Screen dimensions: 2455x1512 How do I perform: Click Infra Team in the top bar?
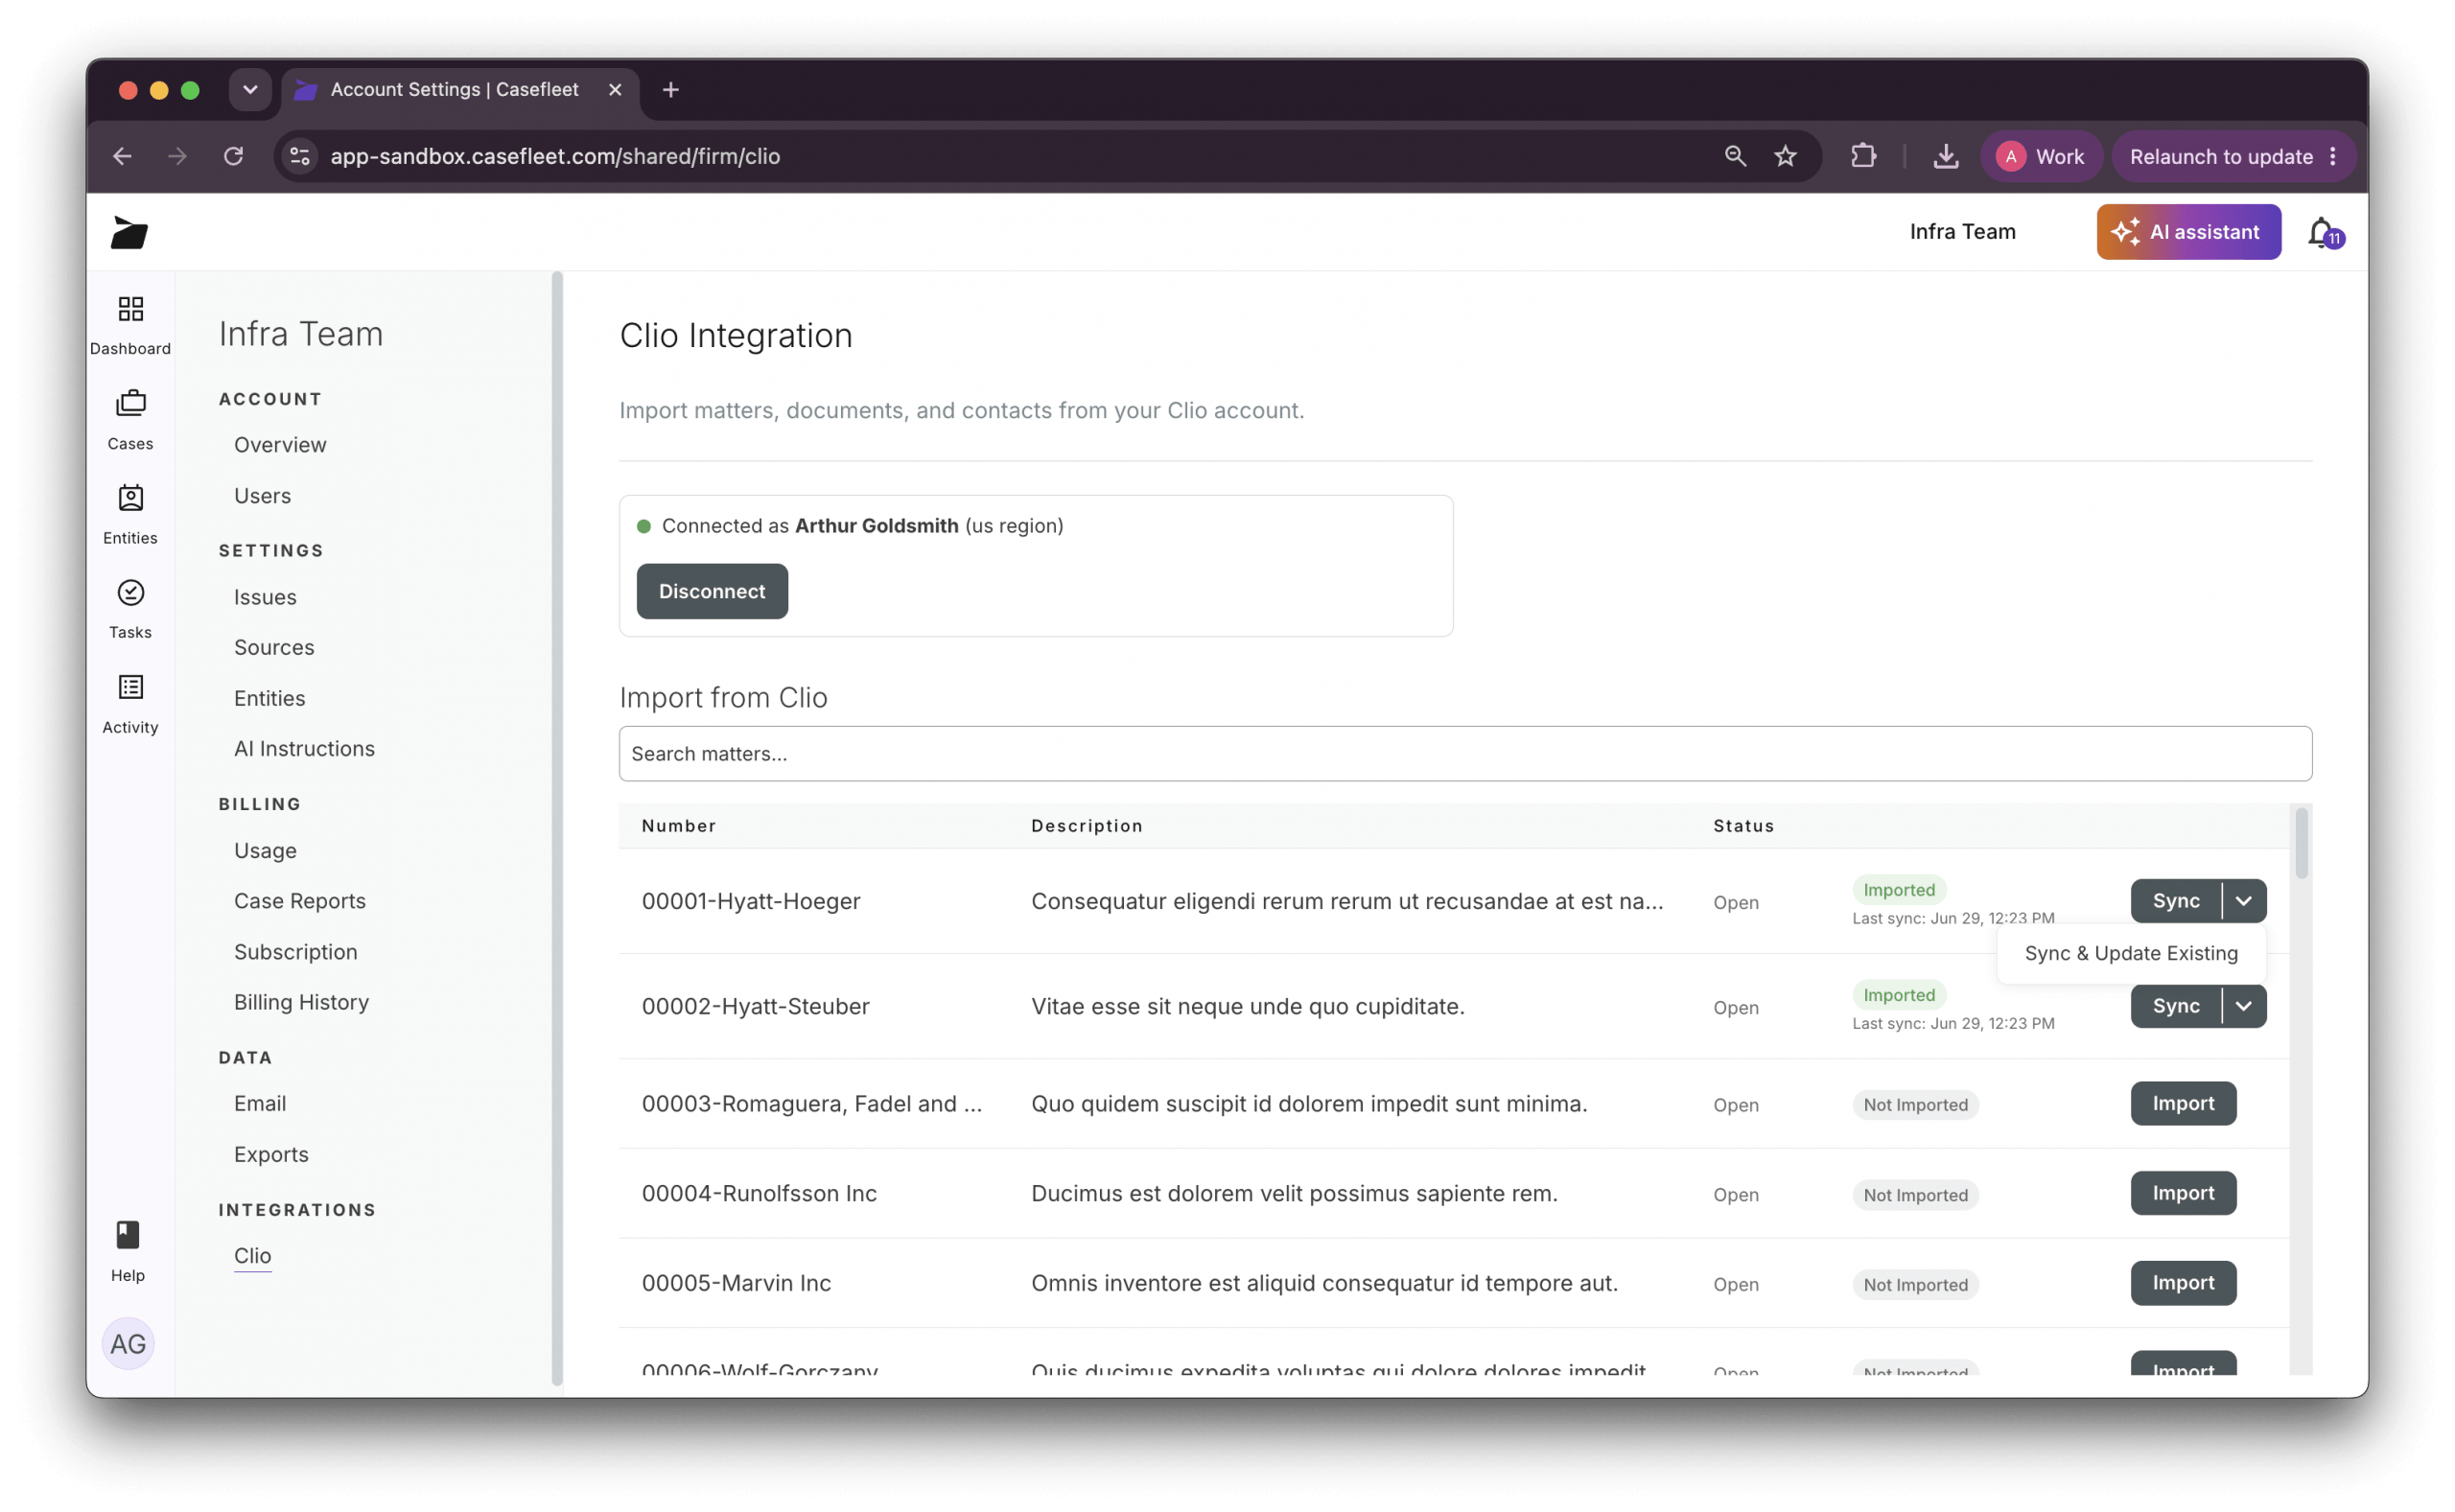(1962, 232)
